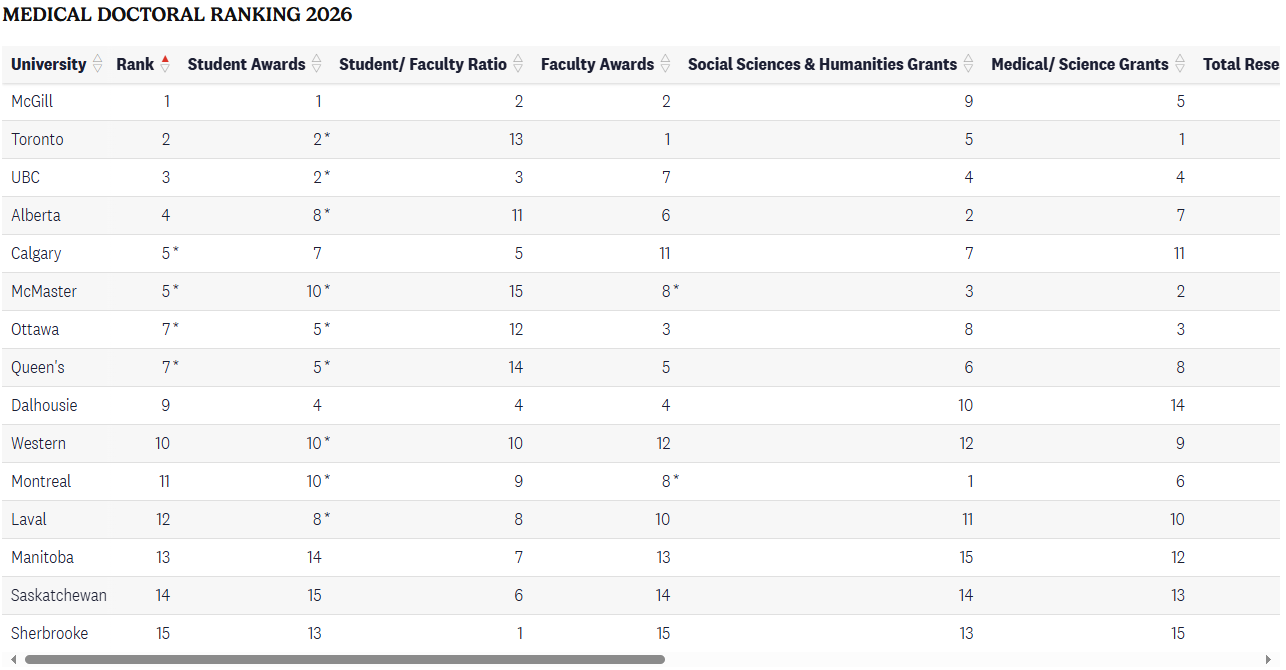Click the McMaster university name
Viewport: 1286px width, 670px height.
coord(44,291)
